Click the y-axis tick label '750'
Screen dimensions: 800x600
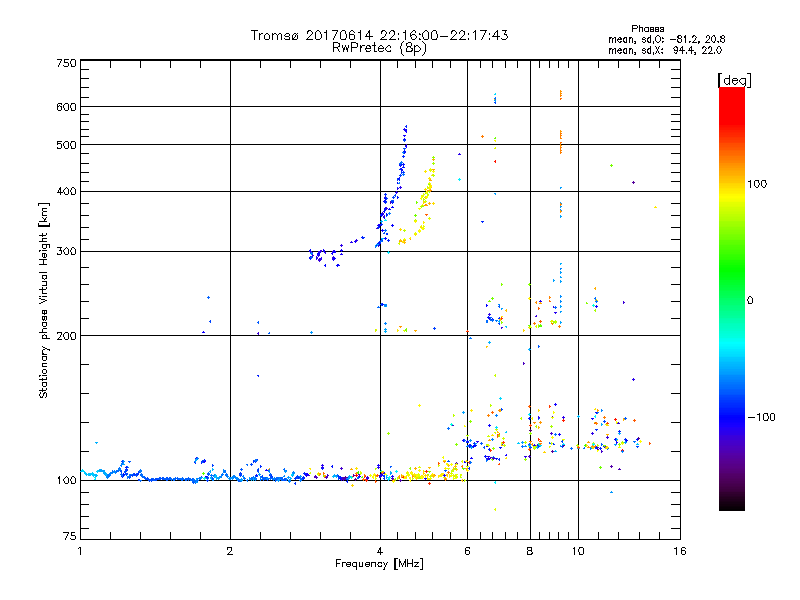click(66, 63)
